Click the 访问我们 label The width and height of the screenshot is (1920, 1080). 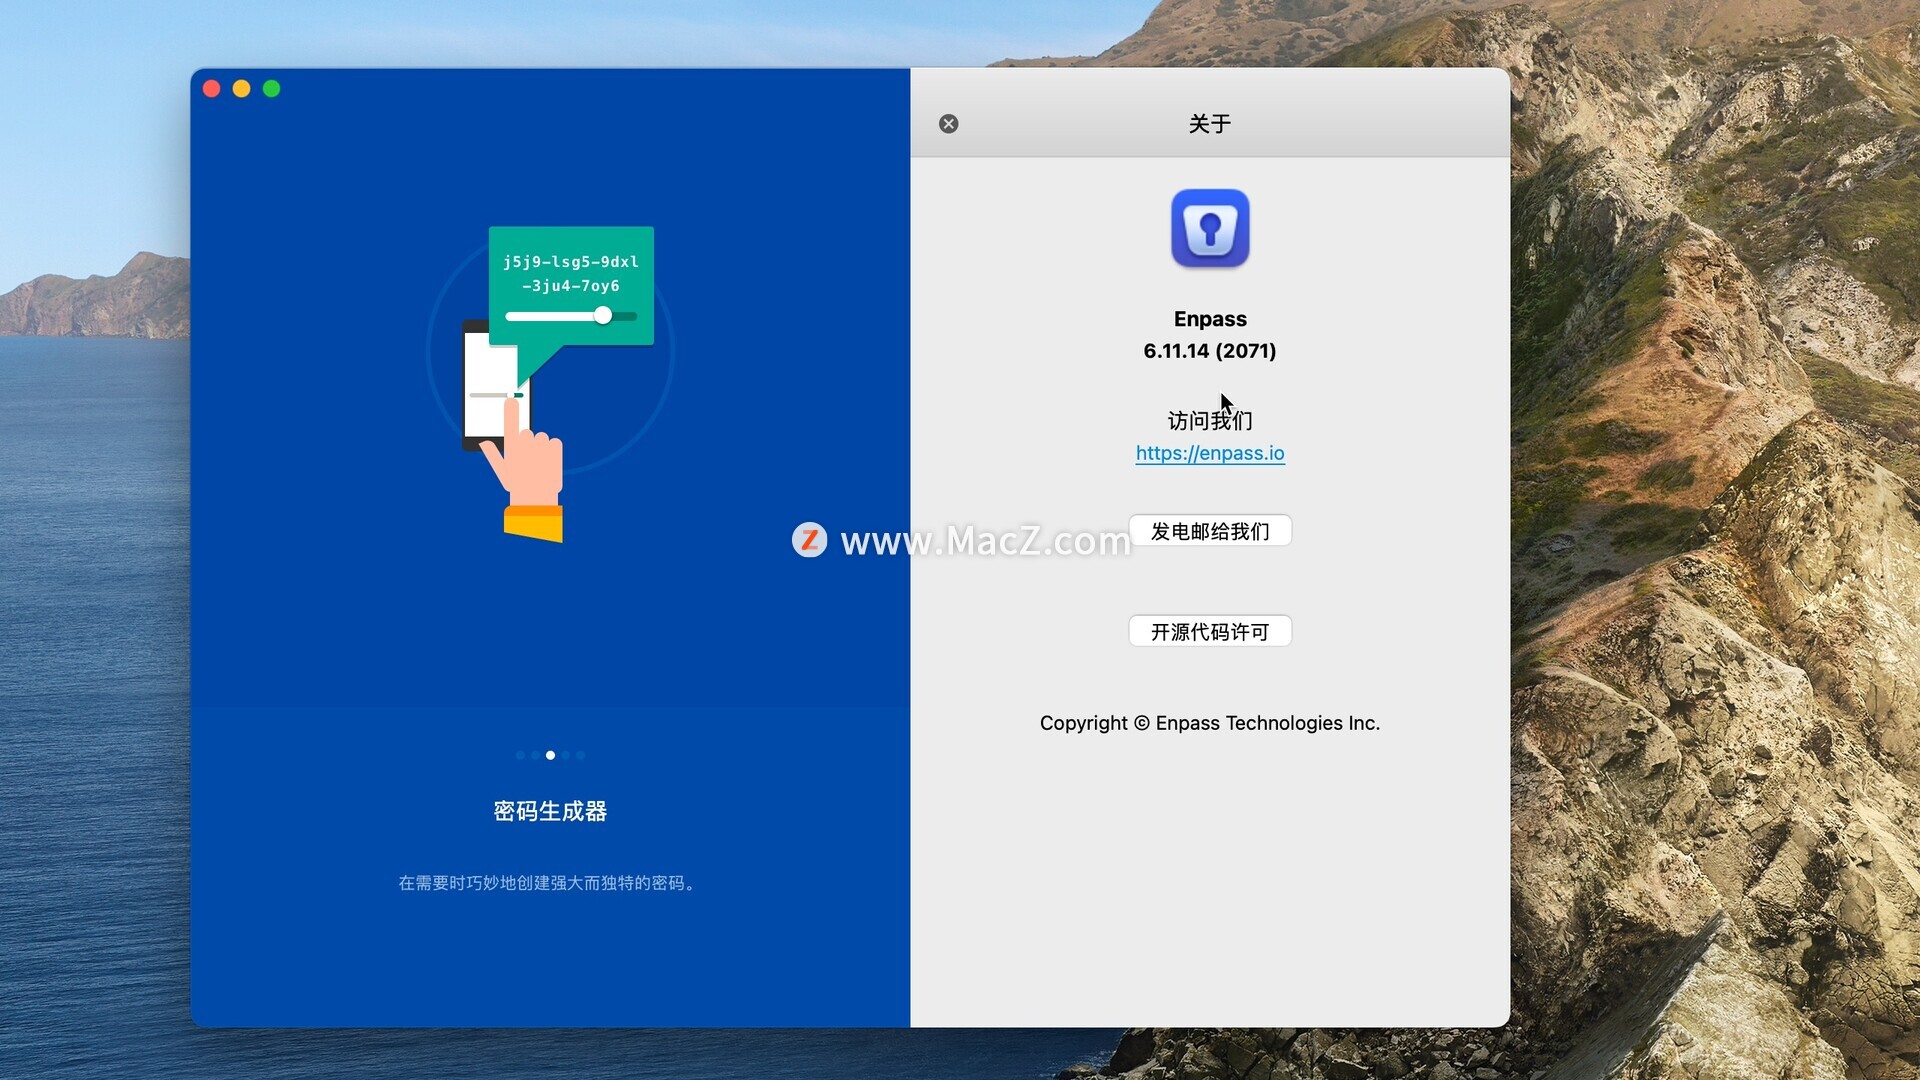(1210, 421)
